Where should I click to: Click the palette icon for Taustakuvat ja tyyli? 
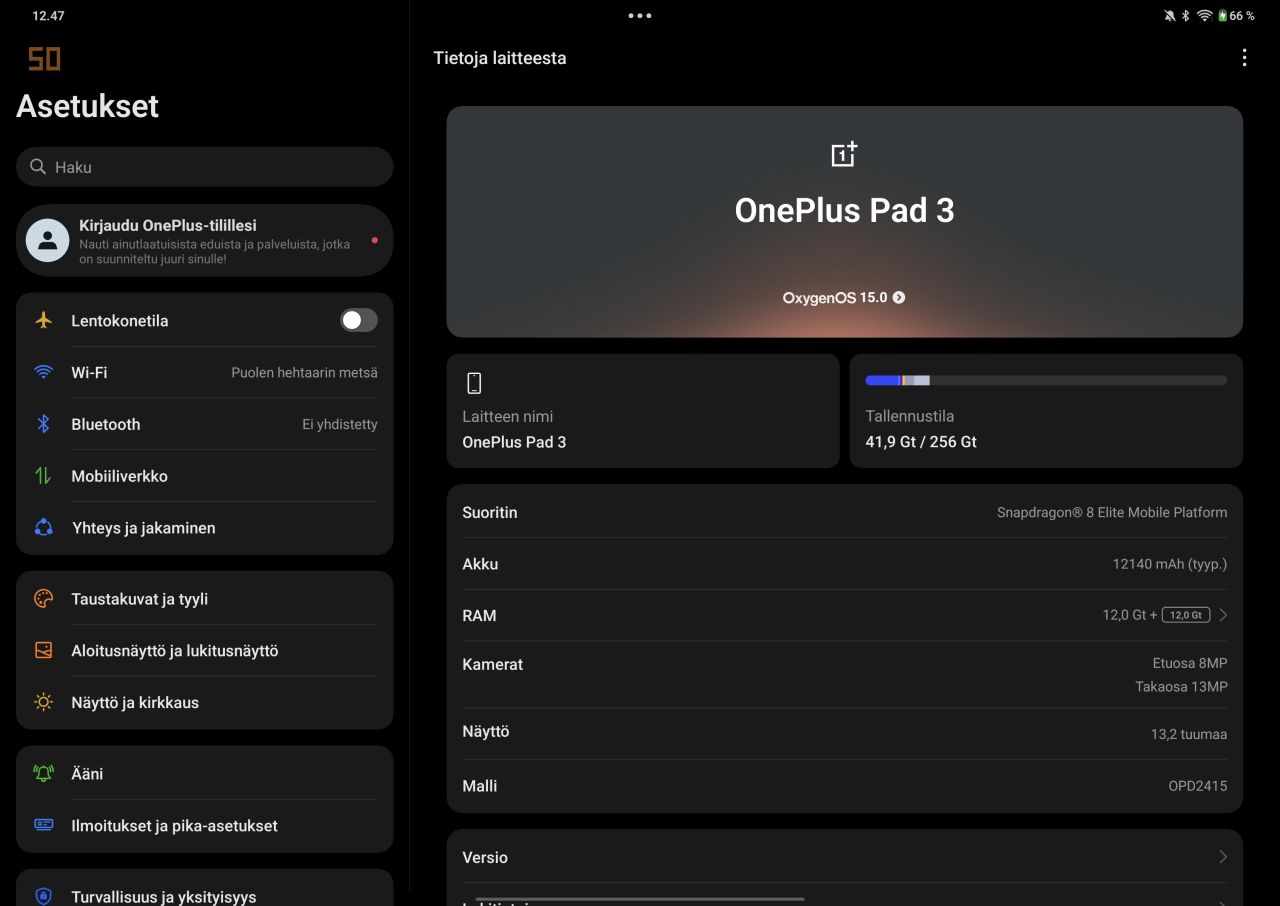pyautogui.click(x=43, y=599)
